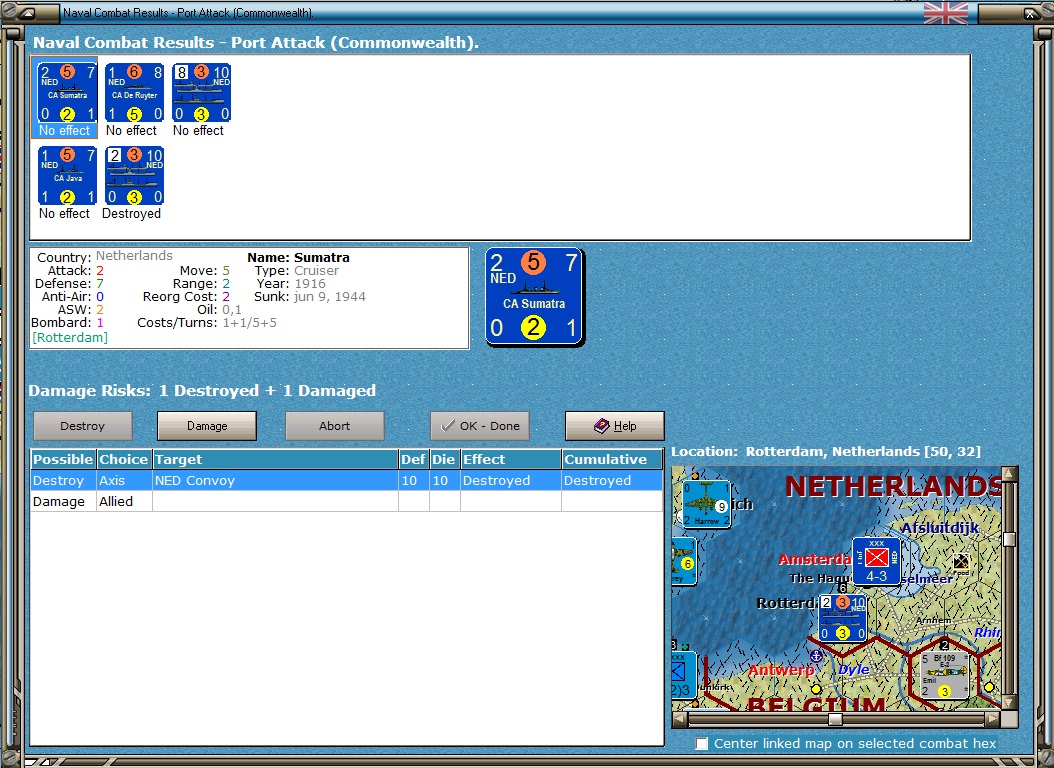Select the Damage Allied table row
The image size is (1054, 768).
(x=347, y=501)
